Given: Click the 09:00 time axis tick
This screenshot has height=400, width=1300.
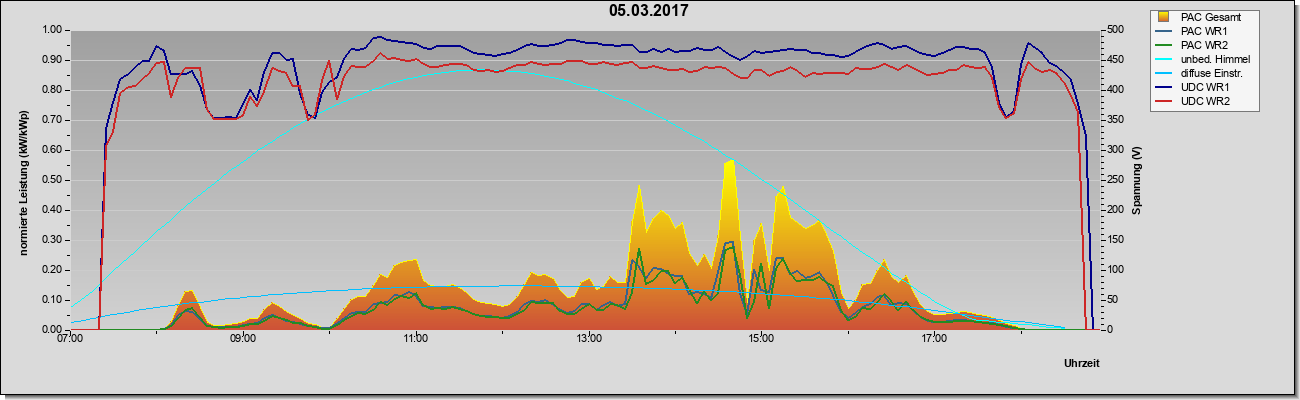Looking at the screenshot, I should tap(242, 338).
